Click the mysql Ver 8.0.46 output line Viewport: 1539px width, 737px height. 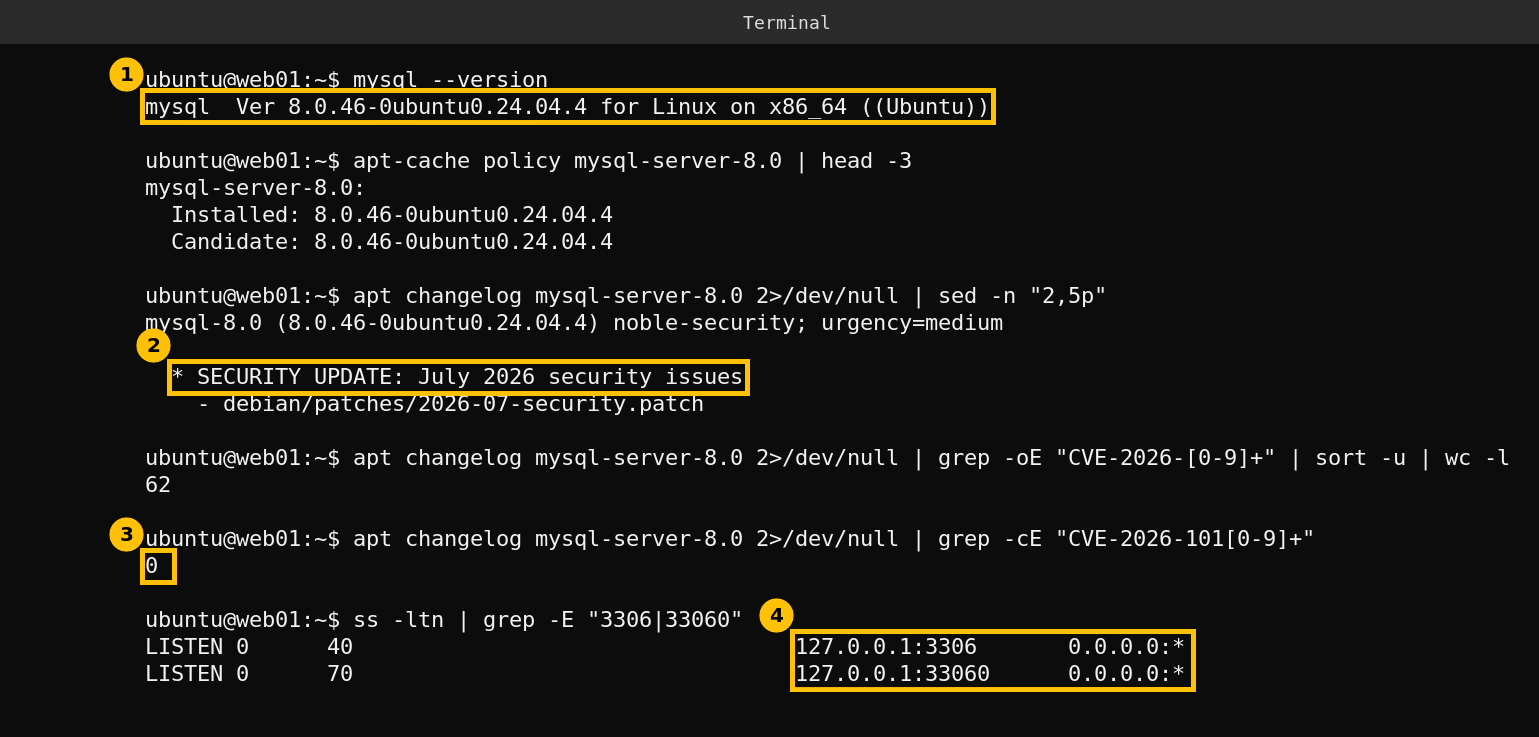tap(567, 107)
